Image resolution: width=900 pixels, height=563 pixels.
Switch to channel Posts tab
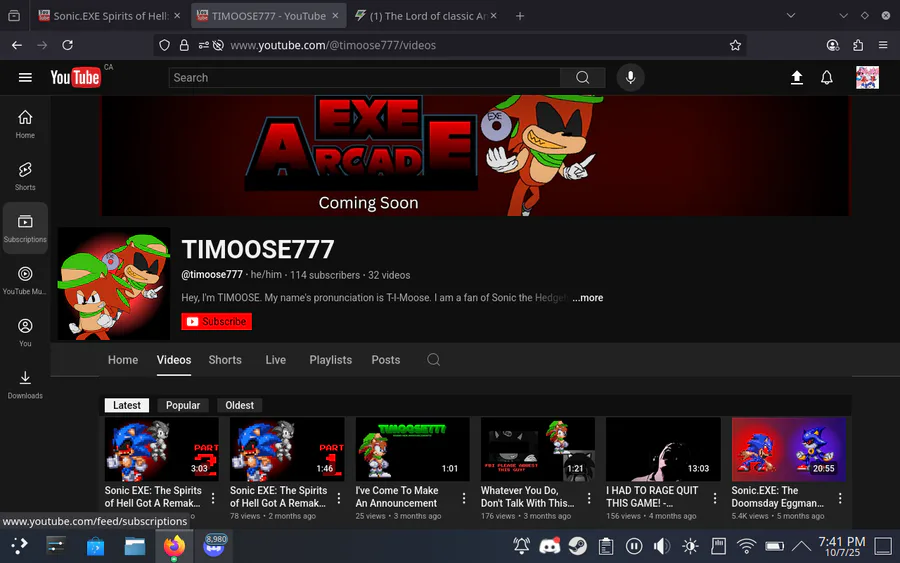[386, 360]
